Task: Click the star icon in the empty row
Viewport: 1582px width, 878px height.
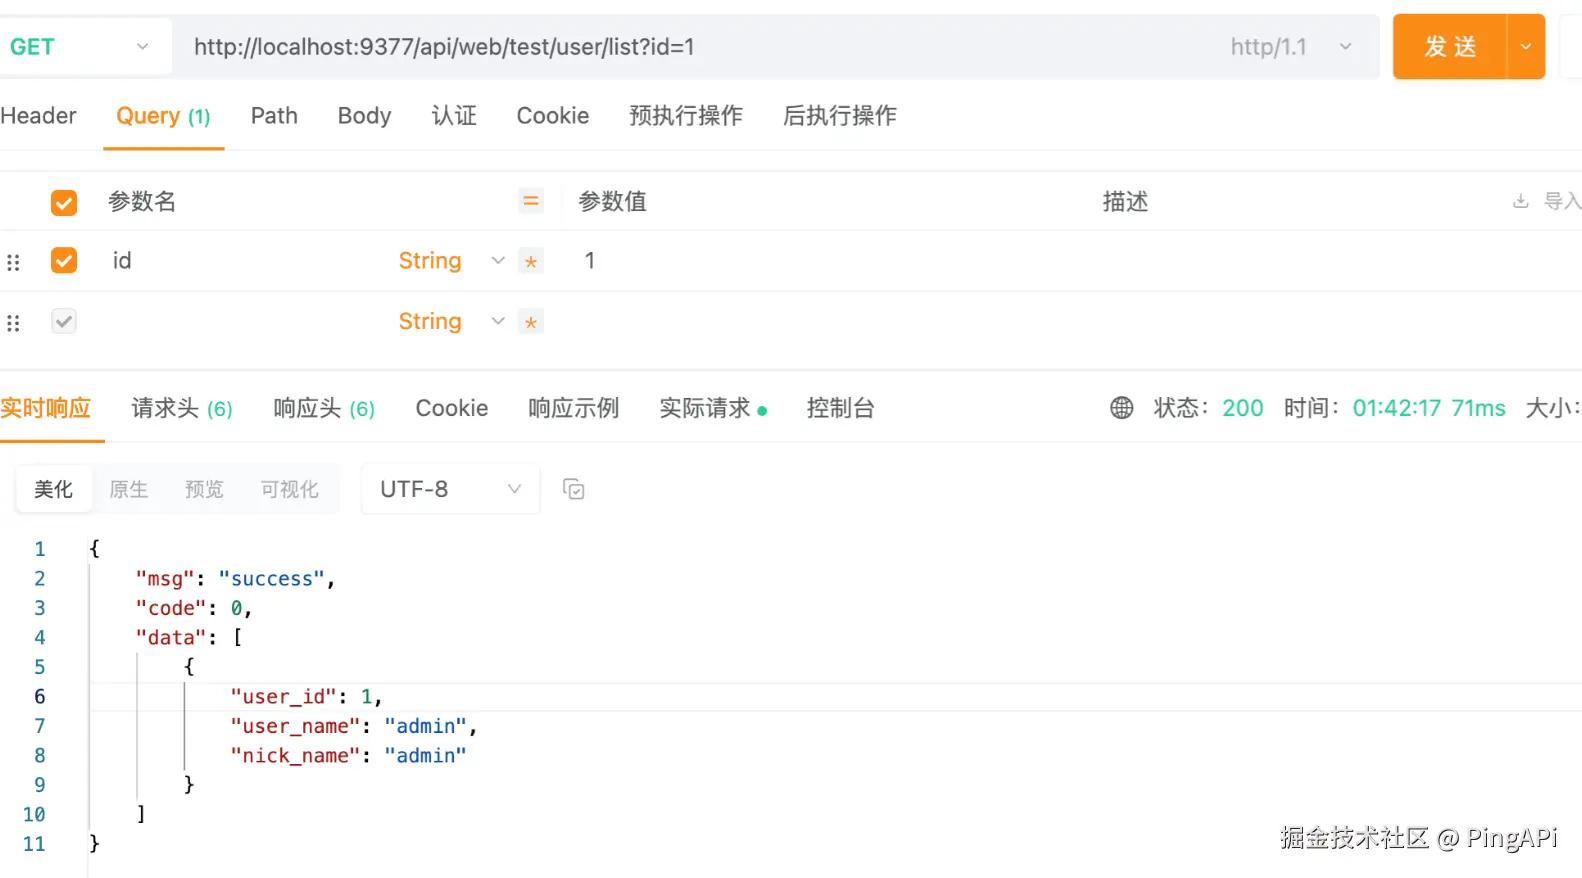Action: [x=531, y=322]
